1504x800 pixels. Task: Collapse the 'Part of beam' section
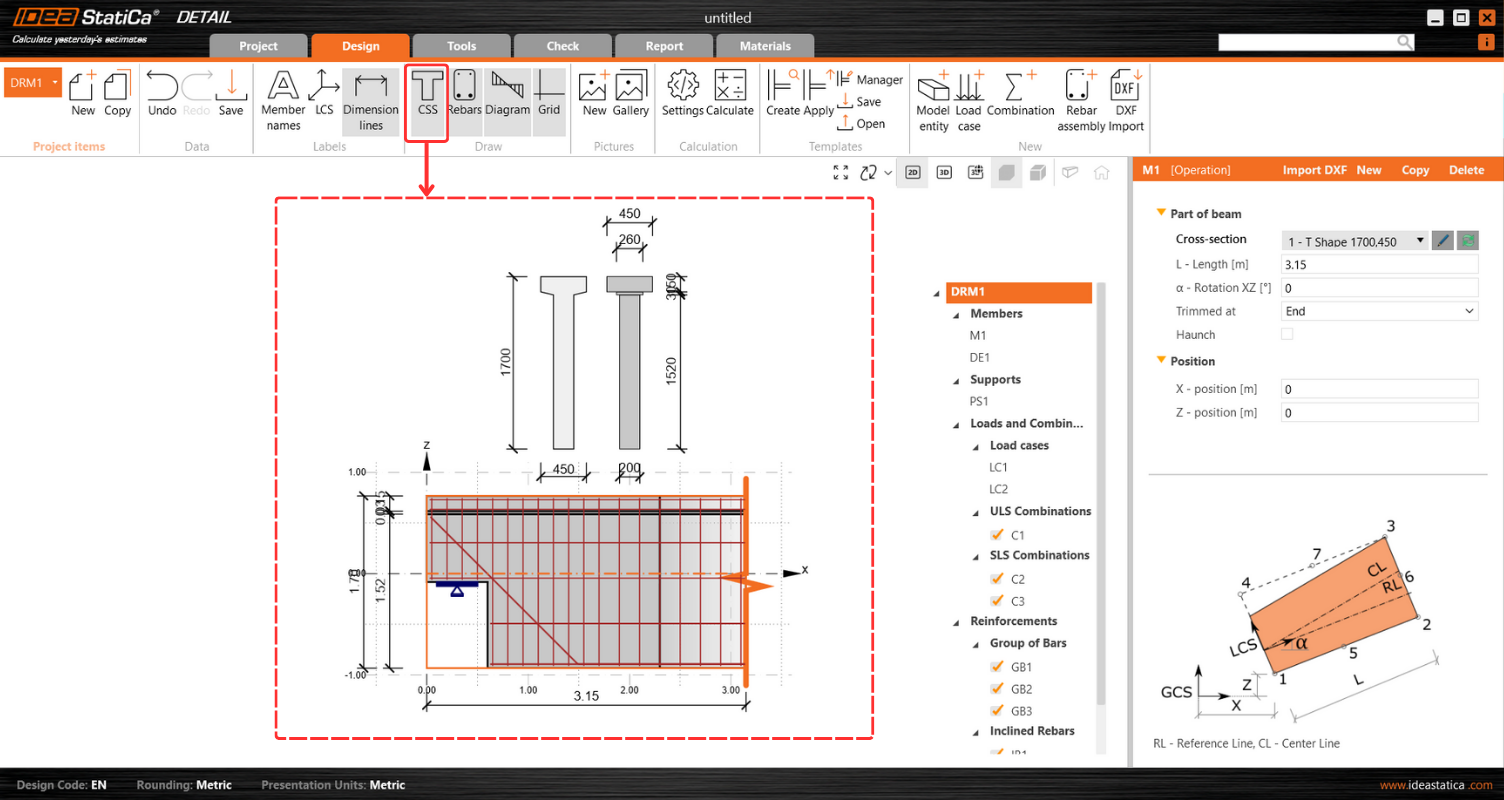coord(1161,213)
